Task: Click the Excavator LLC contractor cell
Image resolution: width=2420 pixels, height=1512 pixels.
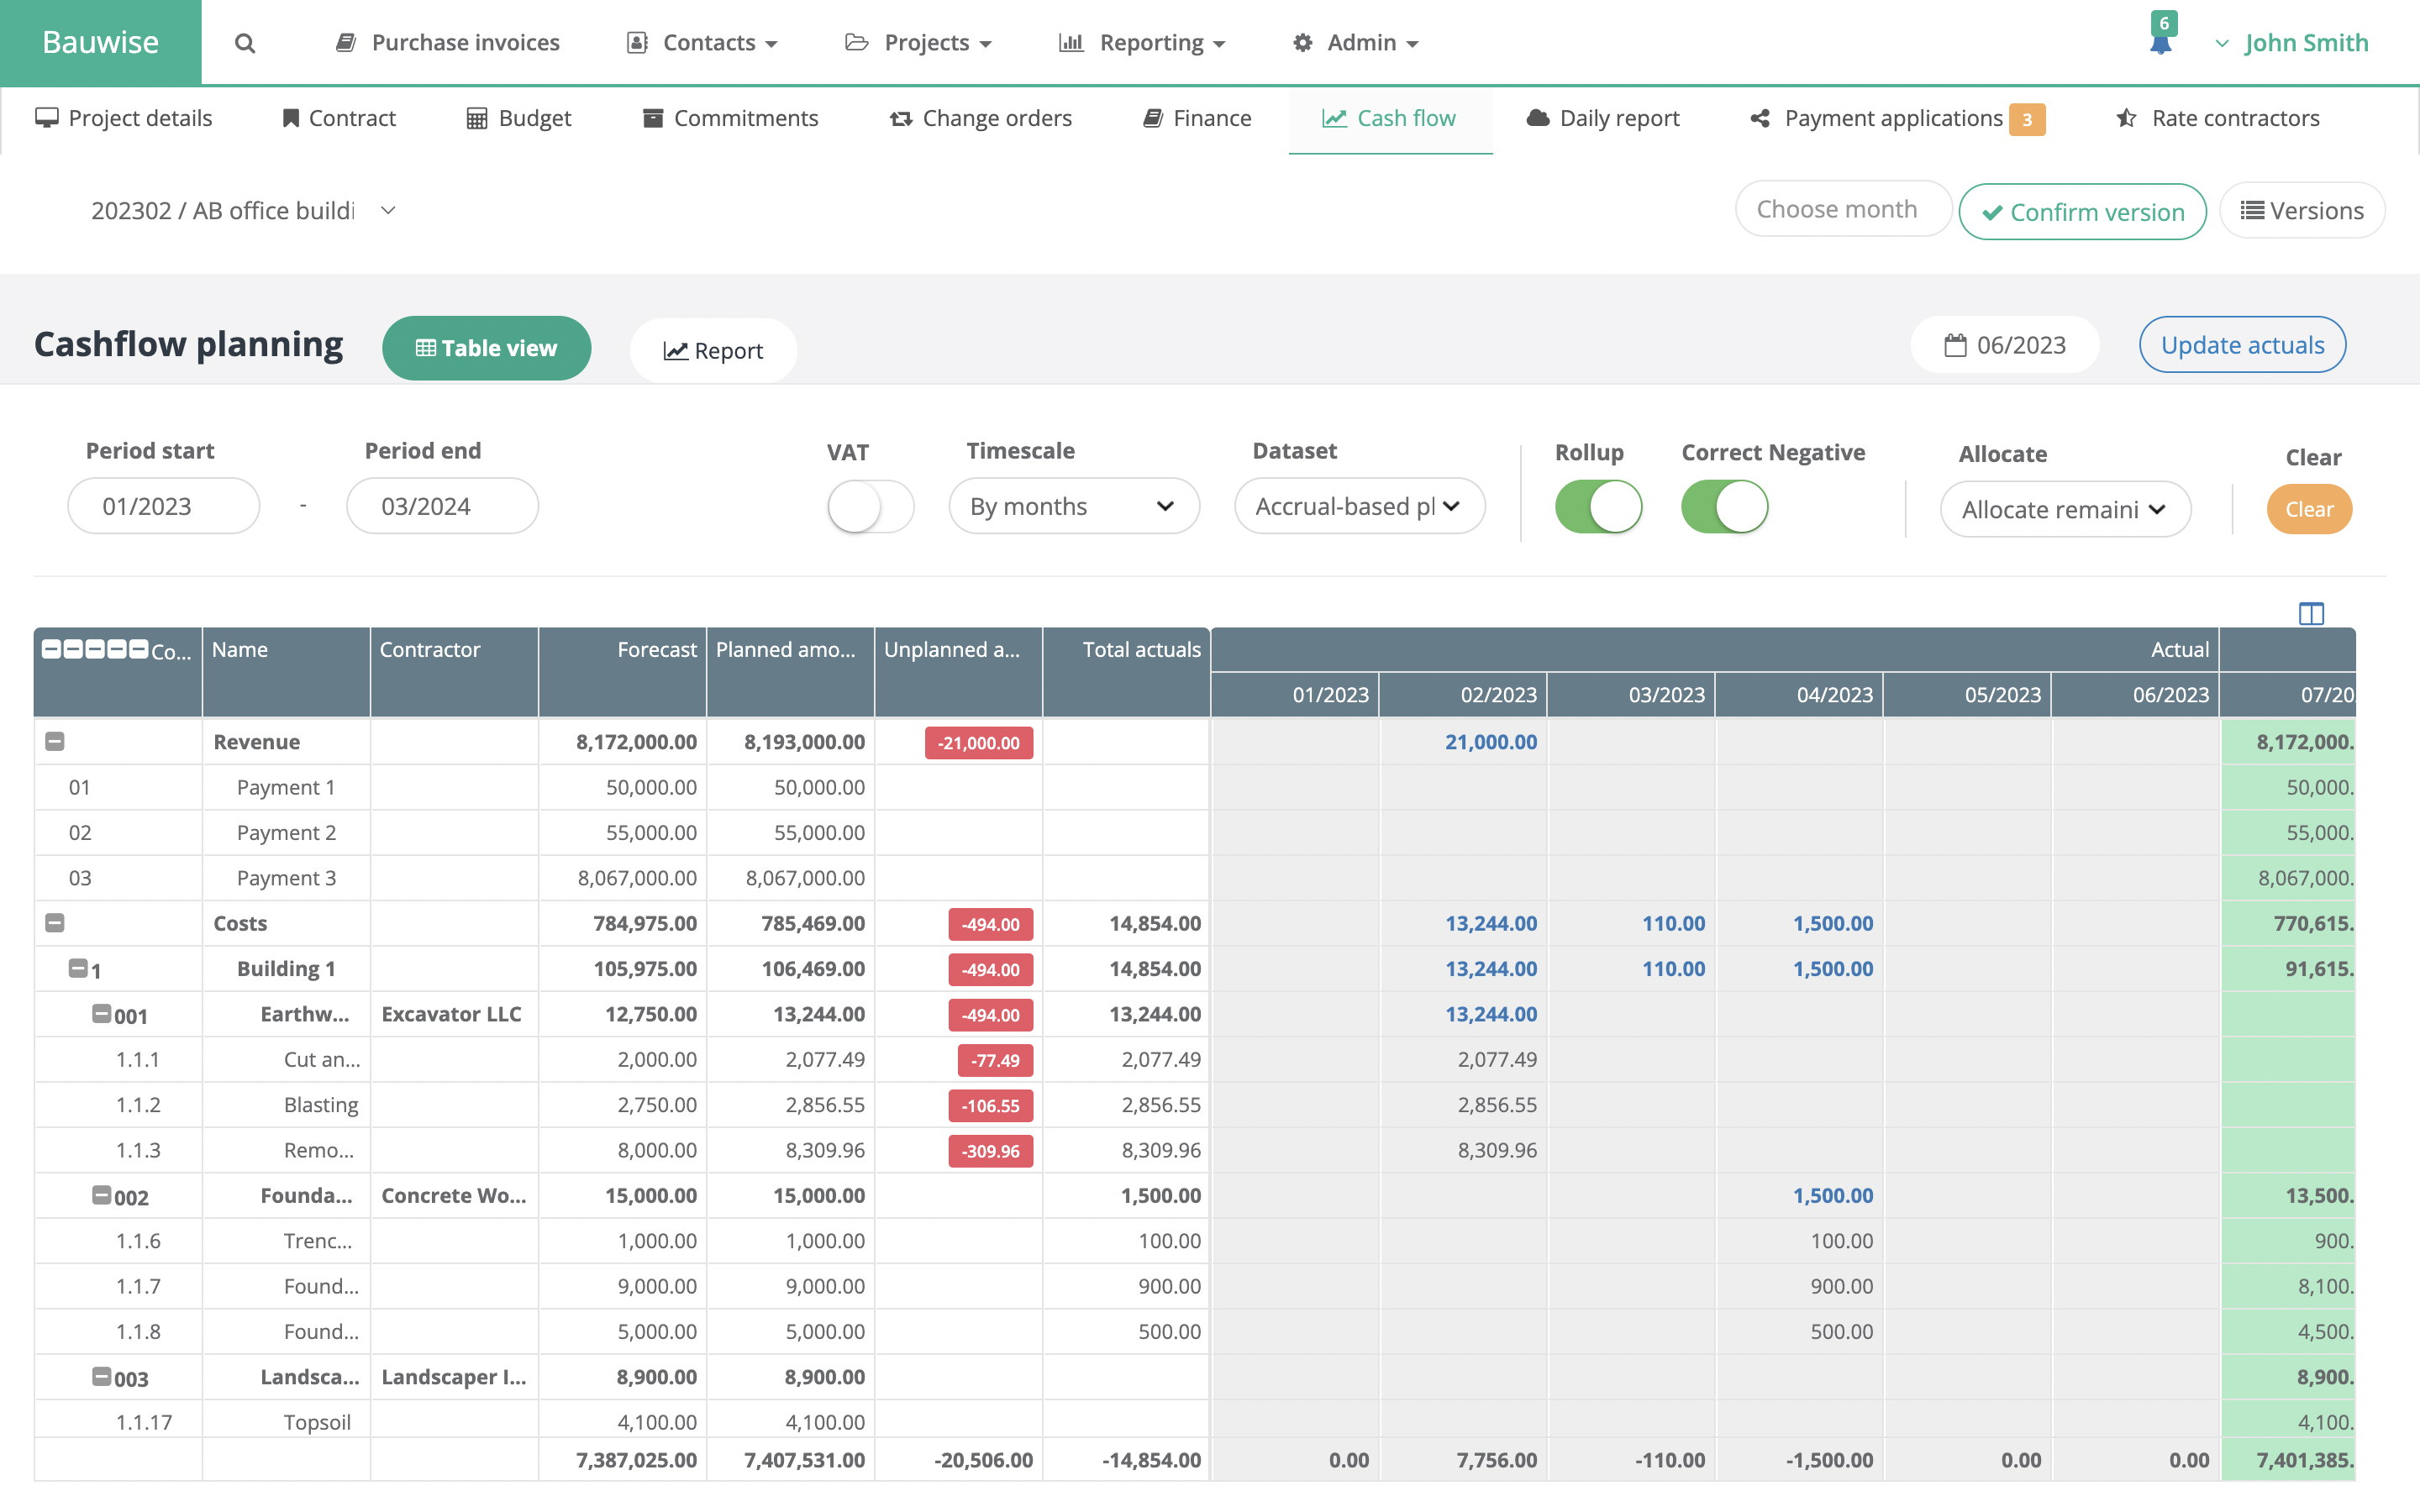Action: click(x=453, y=1014)
